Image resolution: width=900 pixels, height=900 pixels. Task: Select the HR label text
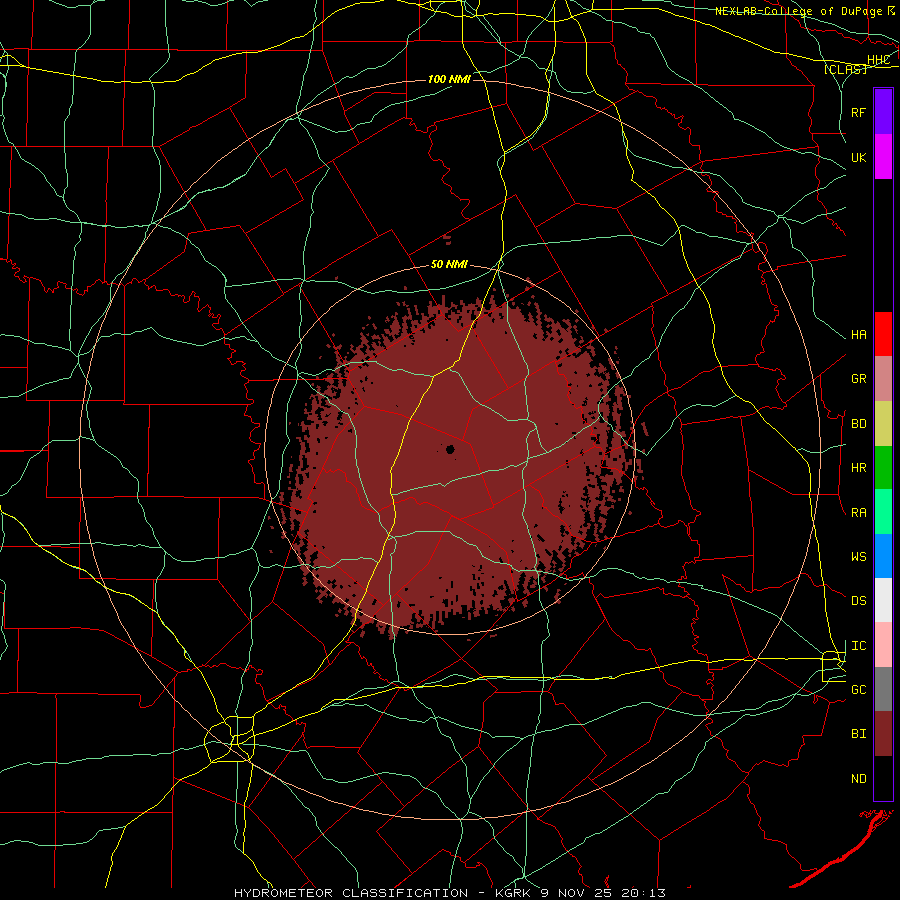pyautogui.click(x=858, y=468)
